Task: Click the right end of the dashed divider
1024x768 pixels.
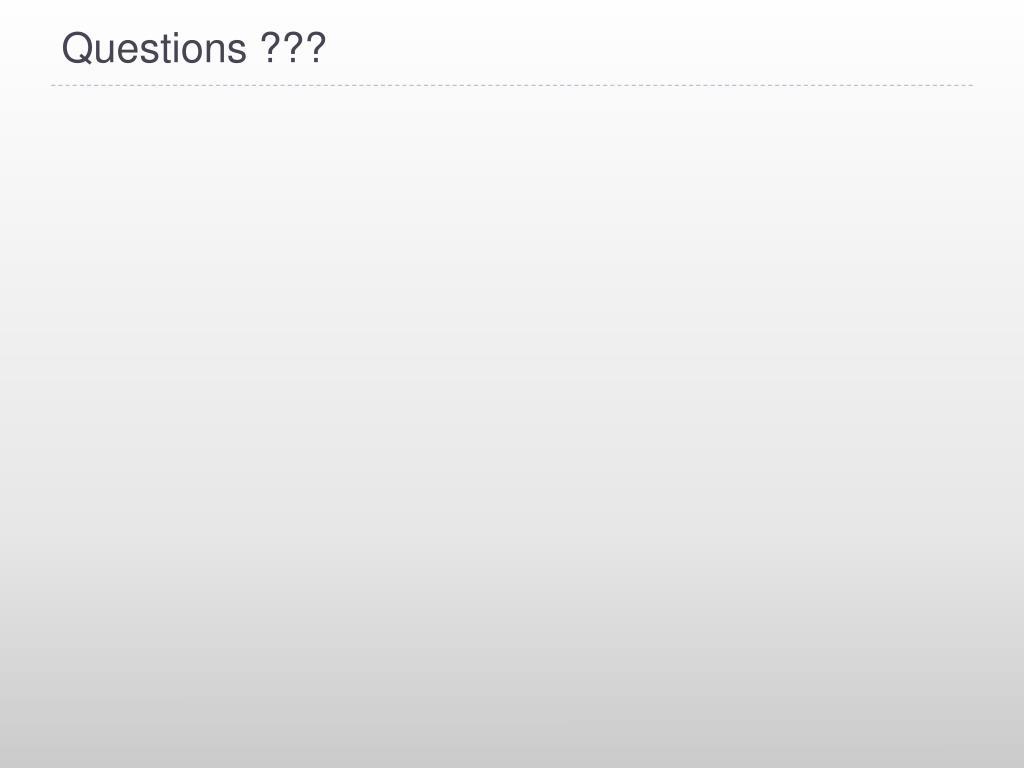Action: coord(971,85)
